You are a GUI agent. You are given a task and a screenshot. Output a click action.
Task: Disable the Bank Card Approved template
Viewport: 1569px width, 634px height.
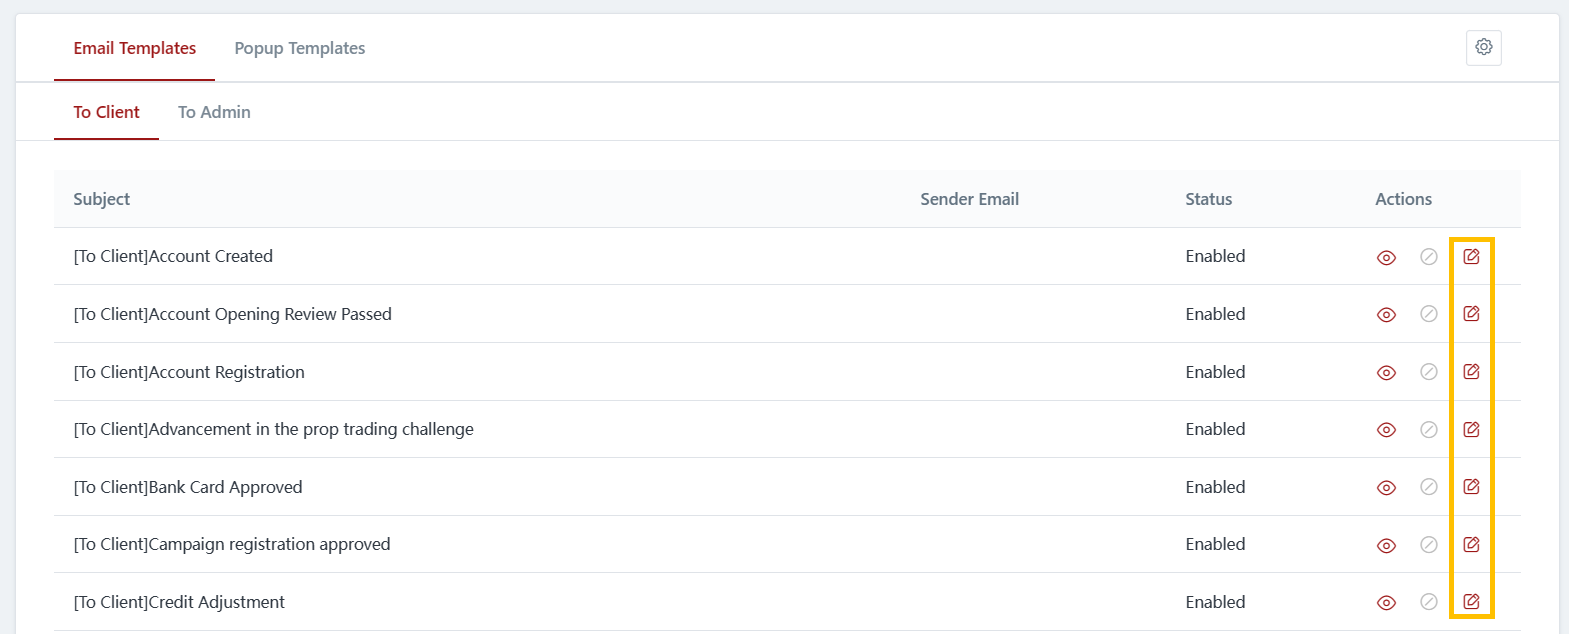click(x=1429, y=487)
